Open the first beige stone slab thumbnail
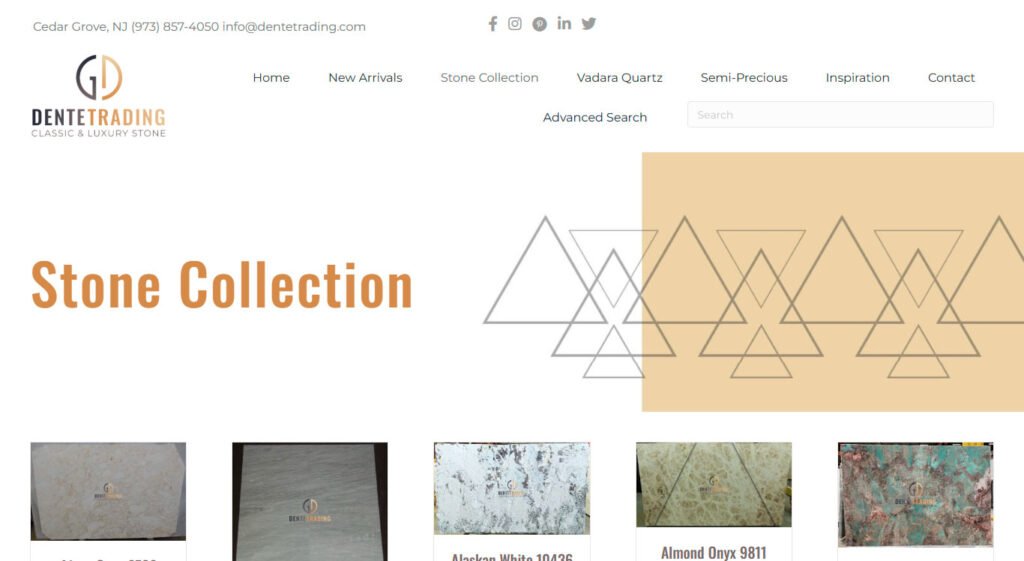 108,491
